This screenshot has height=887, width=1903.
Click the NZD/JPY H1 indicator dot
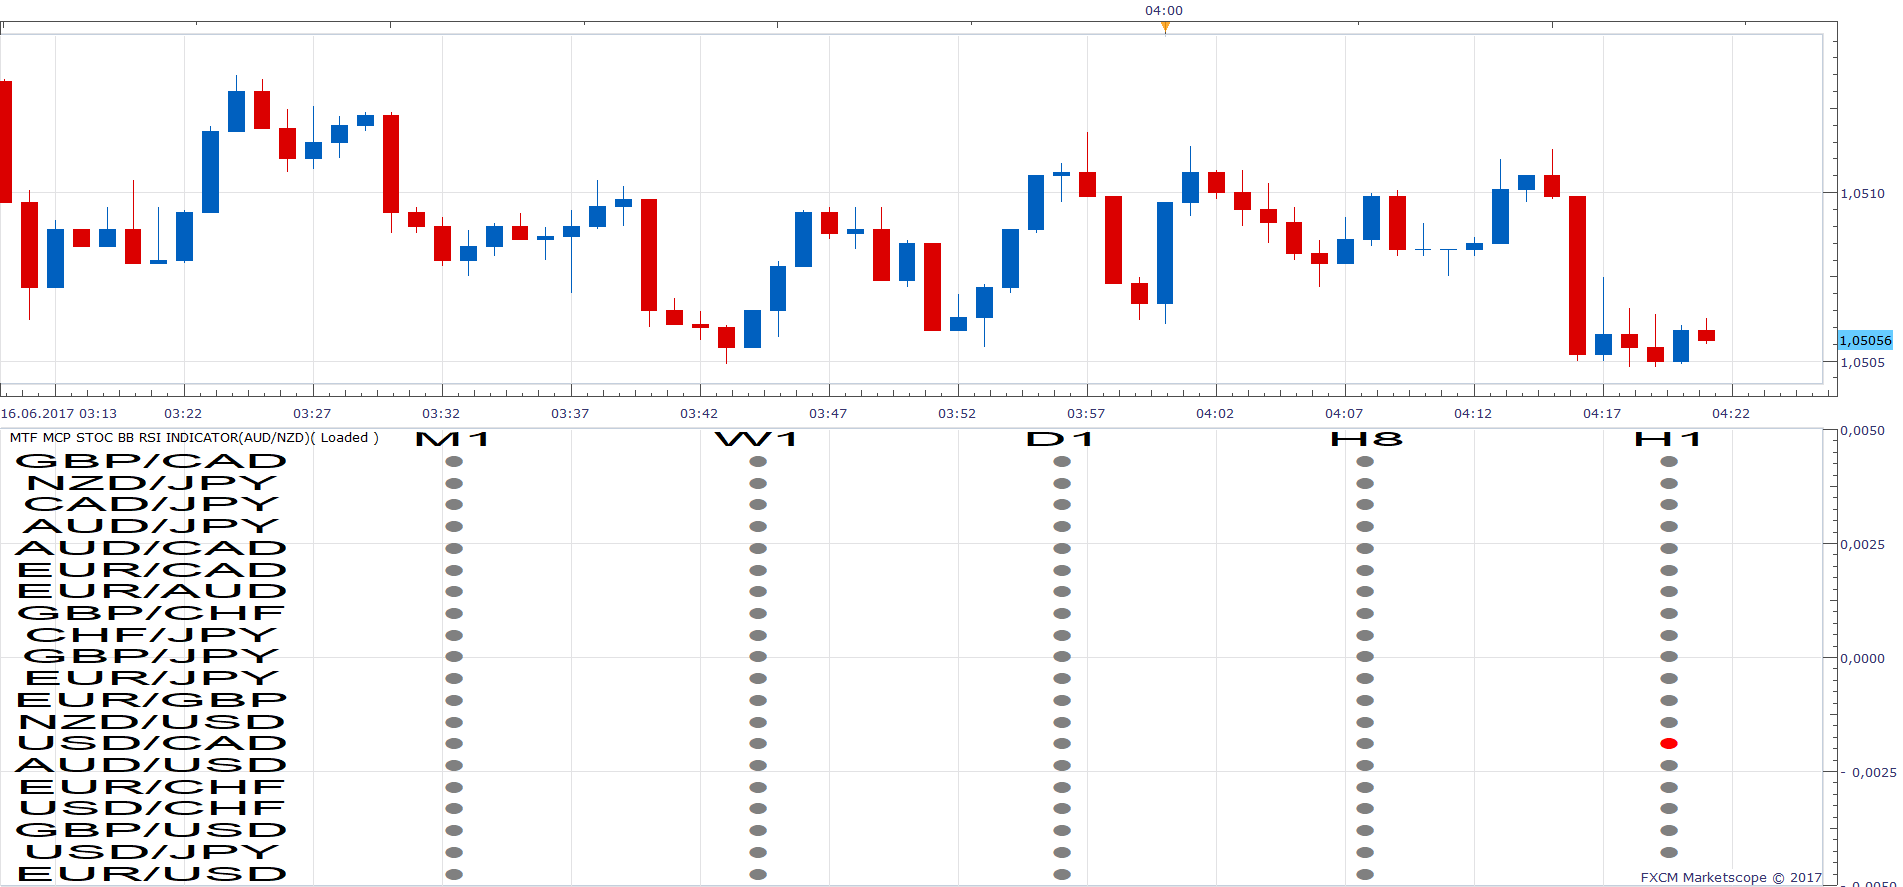tap(1669, 484)
